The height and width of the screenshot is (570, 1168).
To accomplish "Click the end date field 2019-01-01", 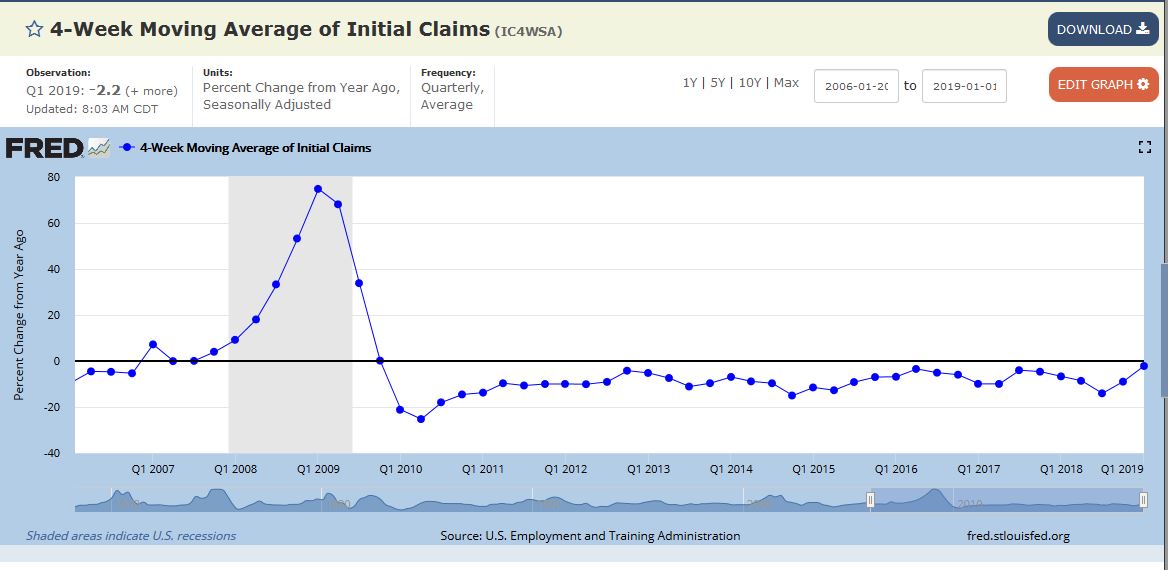I will [x=964, y=86].
